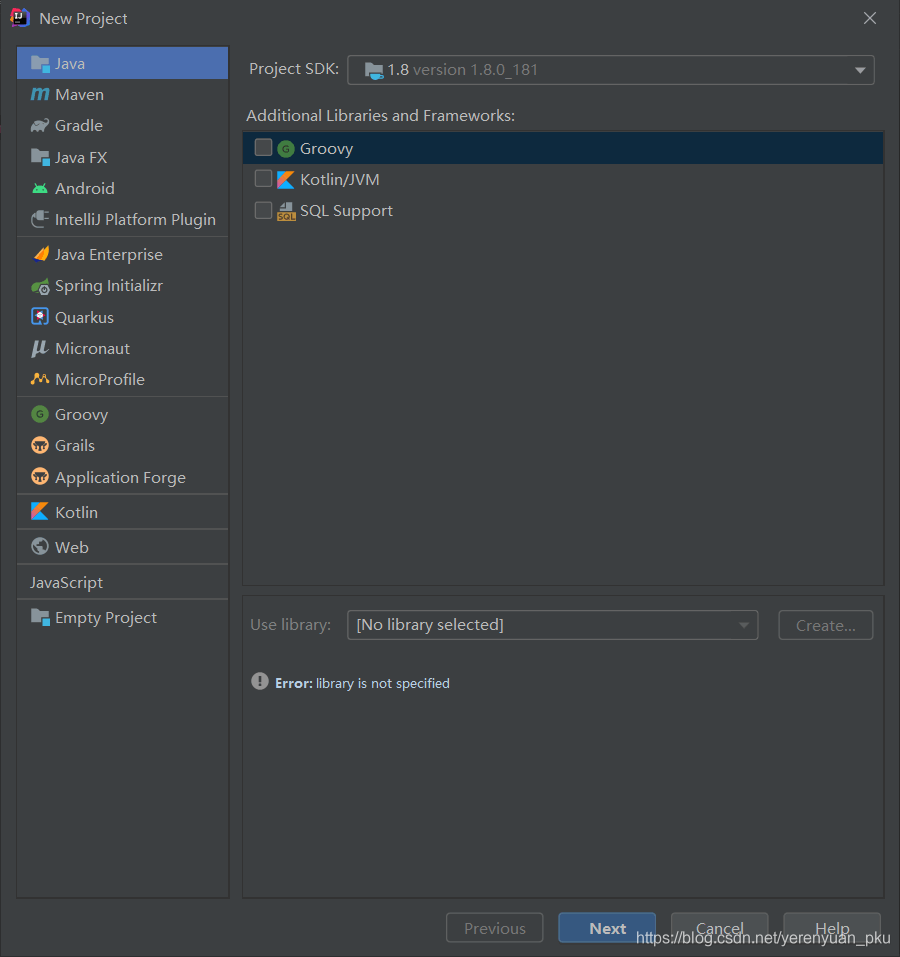
Task: Click the SQL Support icon
Action: pos(286,211)
